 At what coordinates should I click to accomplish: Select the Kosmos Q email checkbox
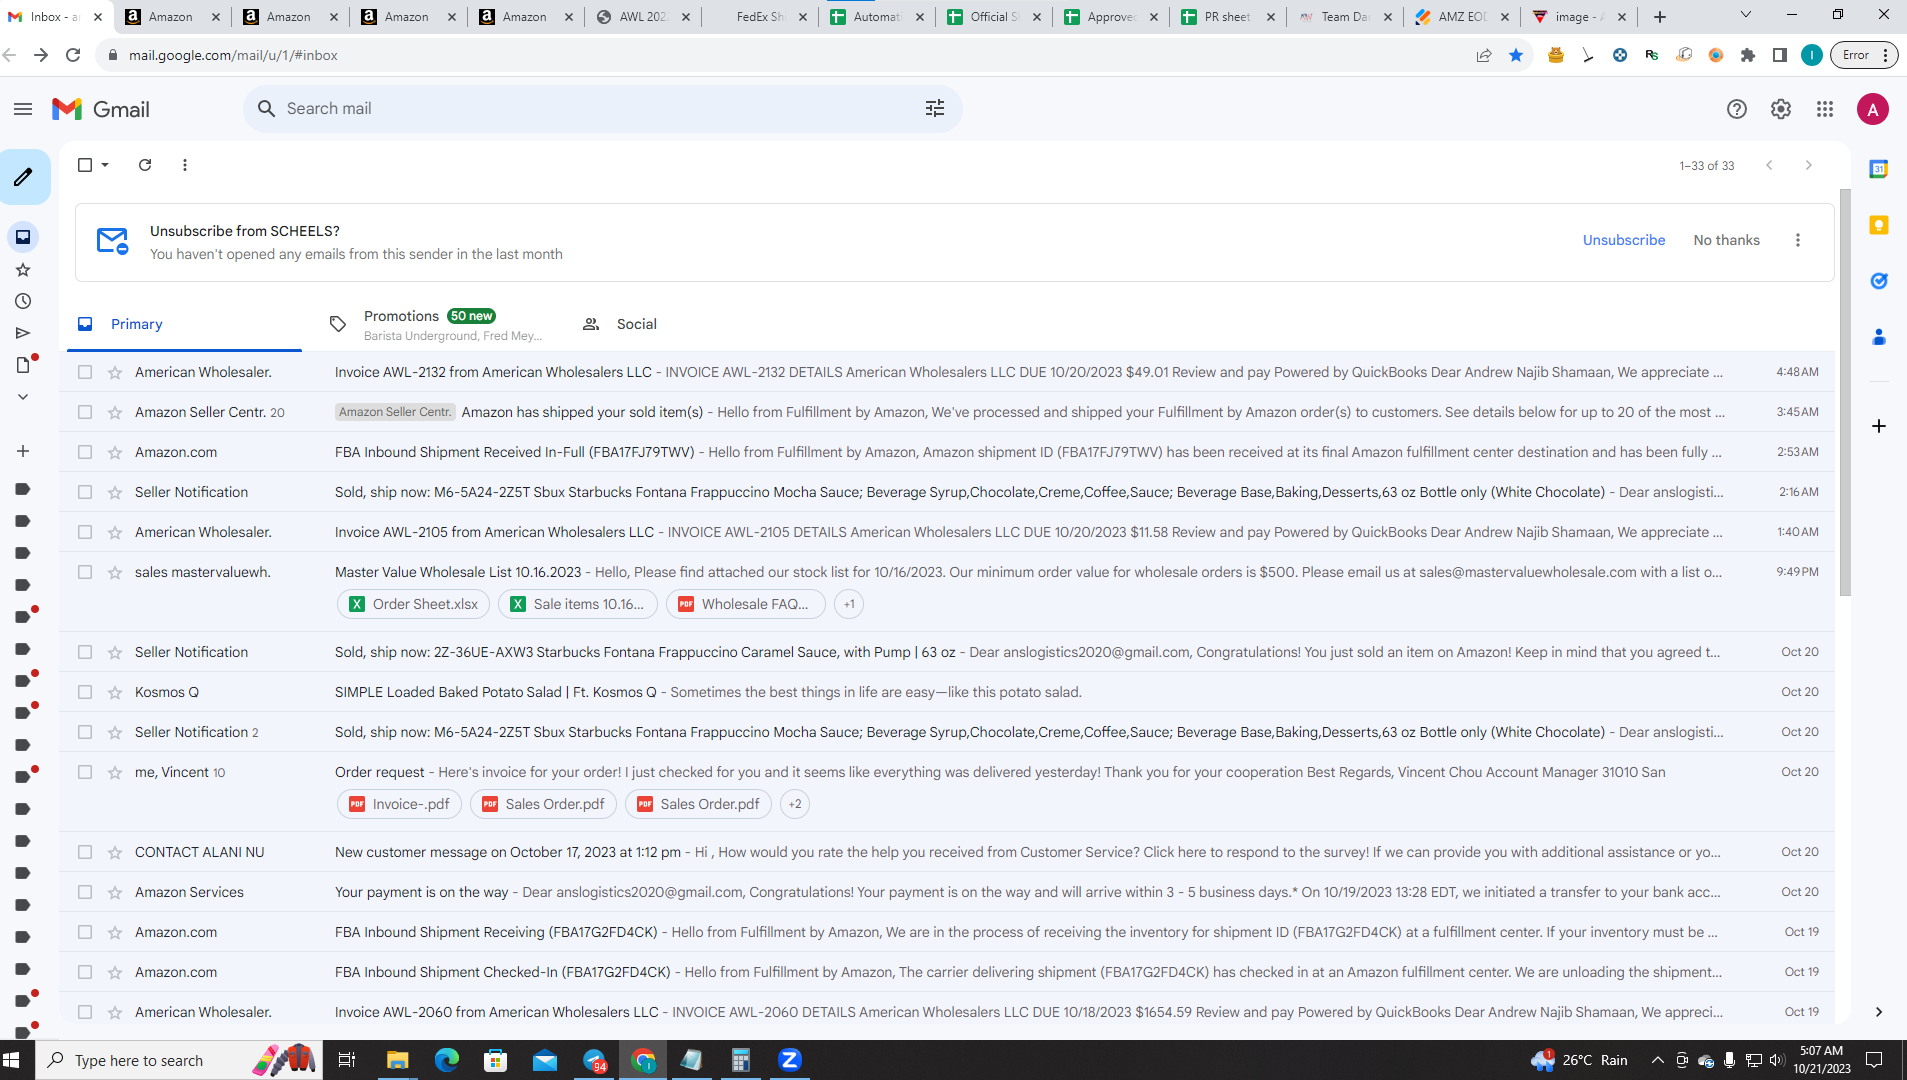pyautogui.click(x=85, y=692)
